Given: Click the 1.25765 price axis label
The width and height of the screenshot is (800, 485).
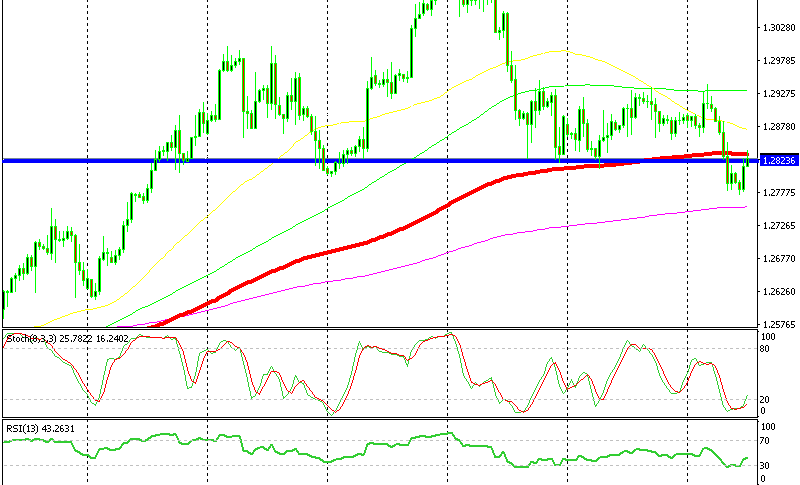Looking at the screenshot, I should 779,325.
